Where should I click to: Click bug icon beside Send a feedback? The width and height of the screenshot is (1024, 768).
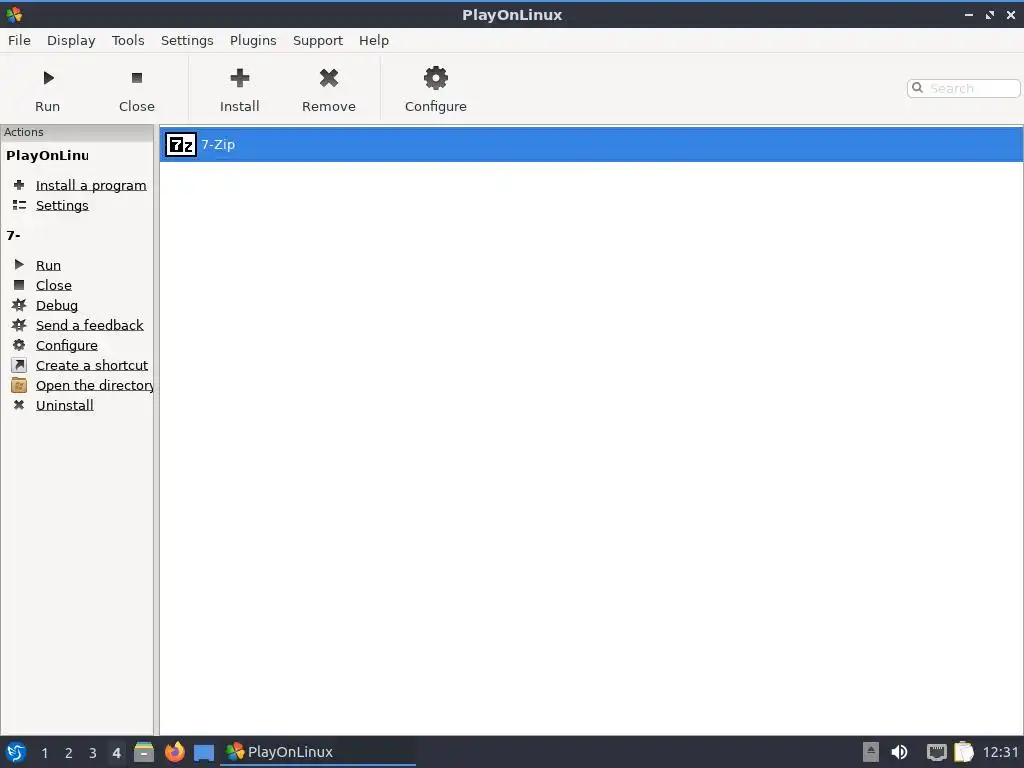point(19,325)
